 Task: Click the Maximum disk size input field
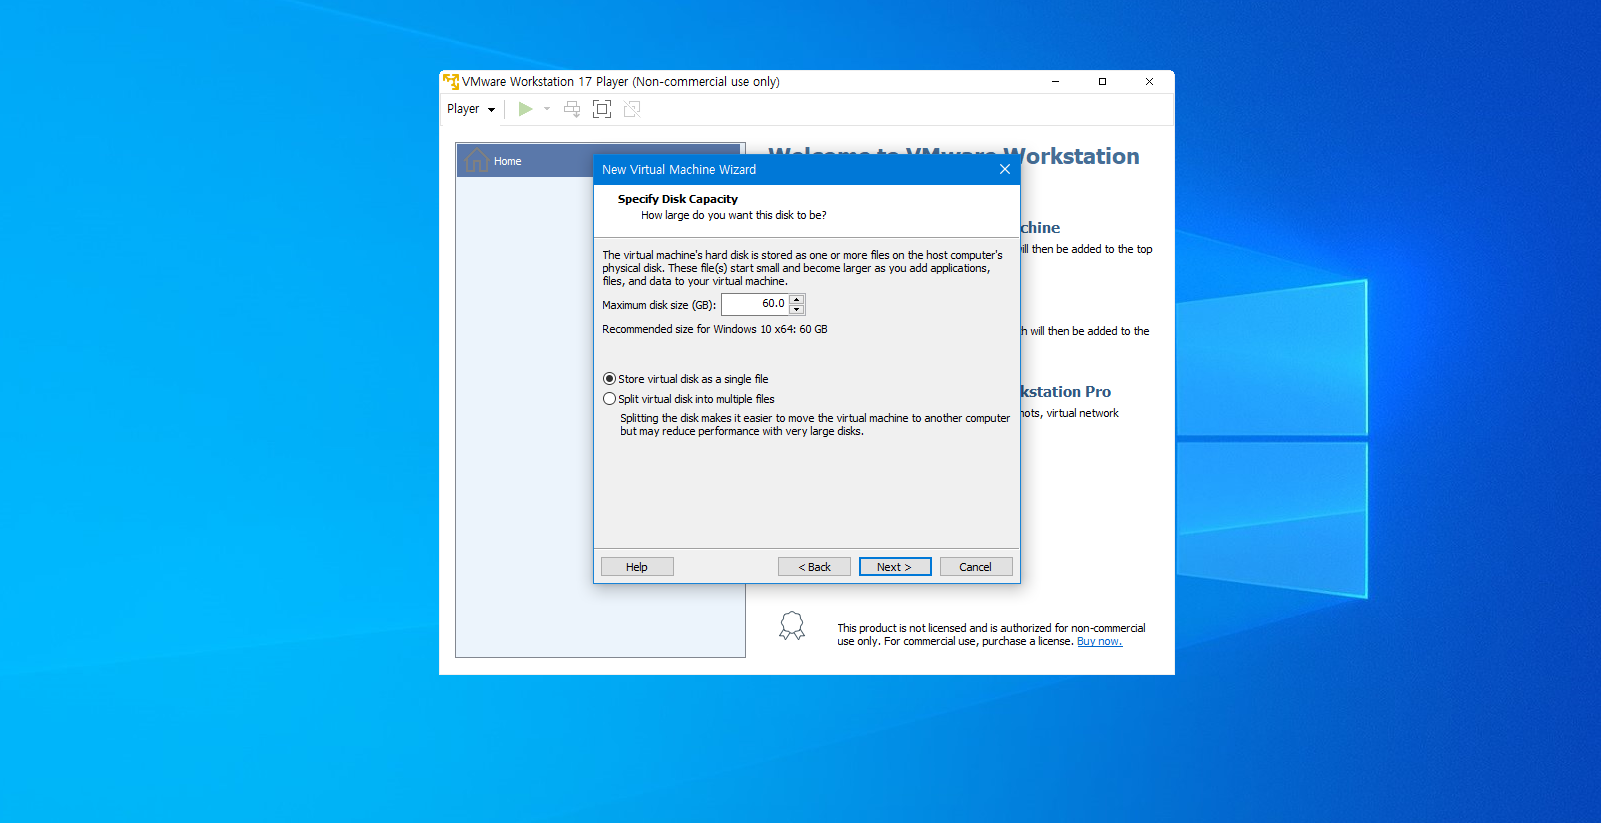(x=755, y=304)
